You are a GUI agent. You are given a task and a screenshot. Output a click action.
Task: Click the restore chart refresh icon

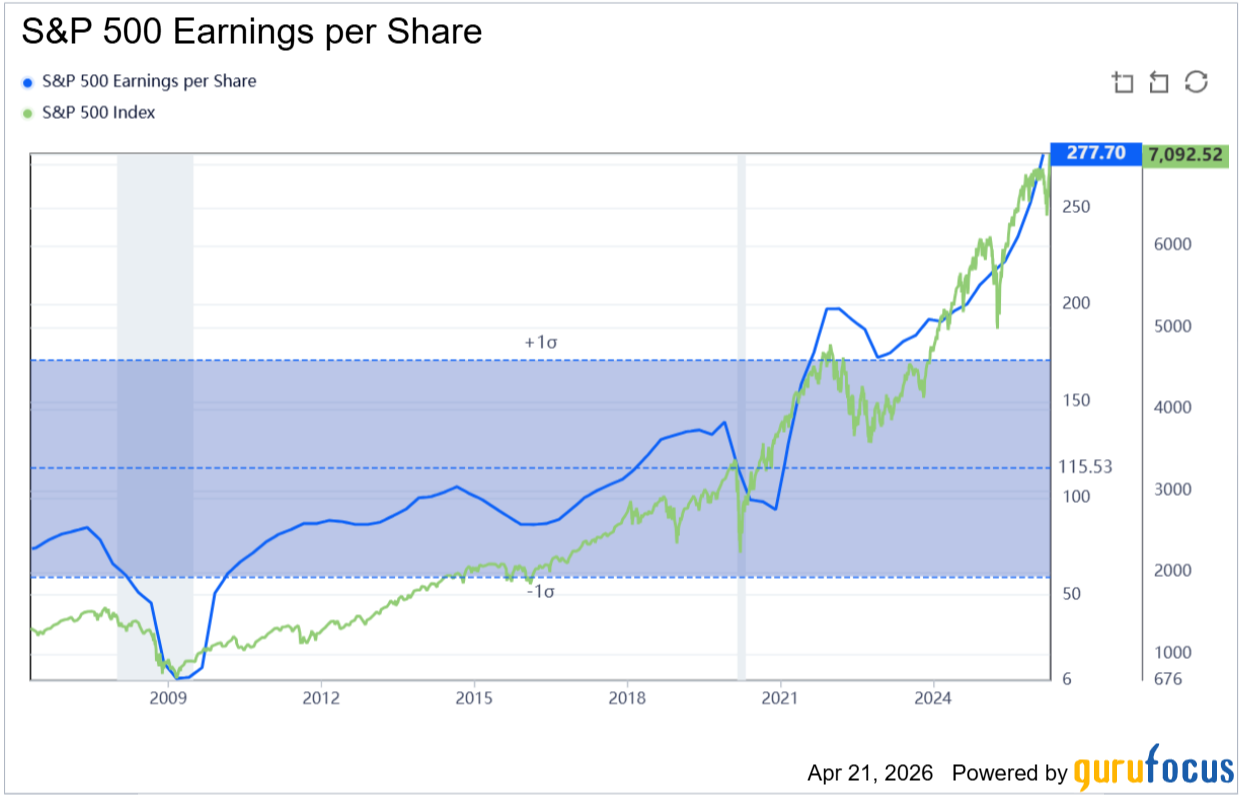(1196, 82)
